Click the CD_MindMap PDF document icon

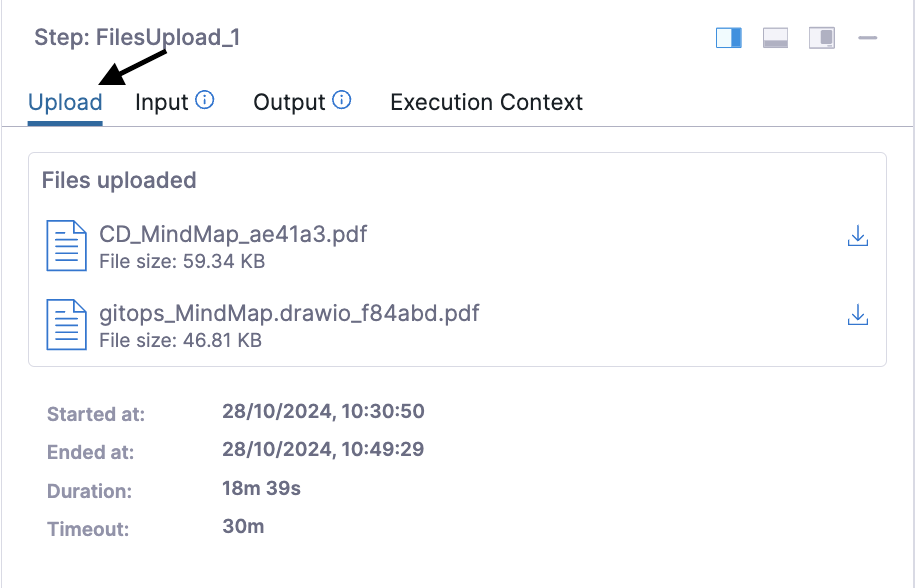point(67,246)
